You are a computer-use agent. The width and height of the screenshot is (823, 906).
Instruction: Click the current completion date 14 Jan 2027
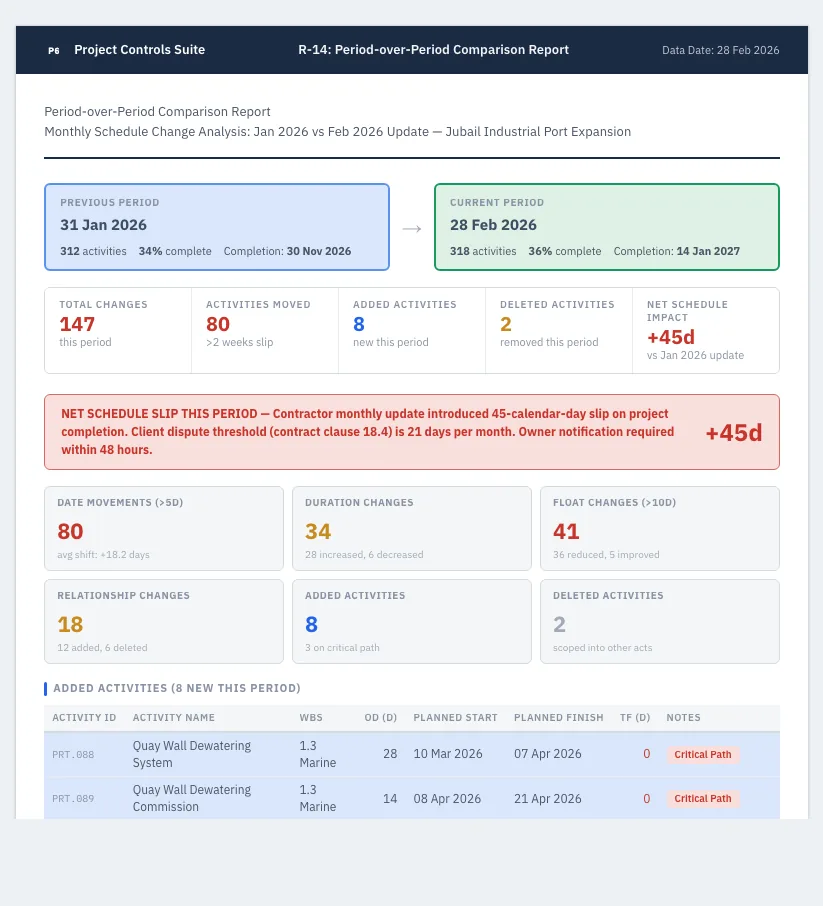coord(708,251)
